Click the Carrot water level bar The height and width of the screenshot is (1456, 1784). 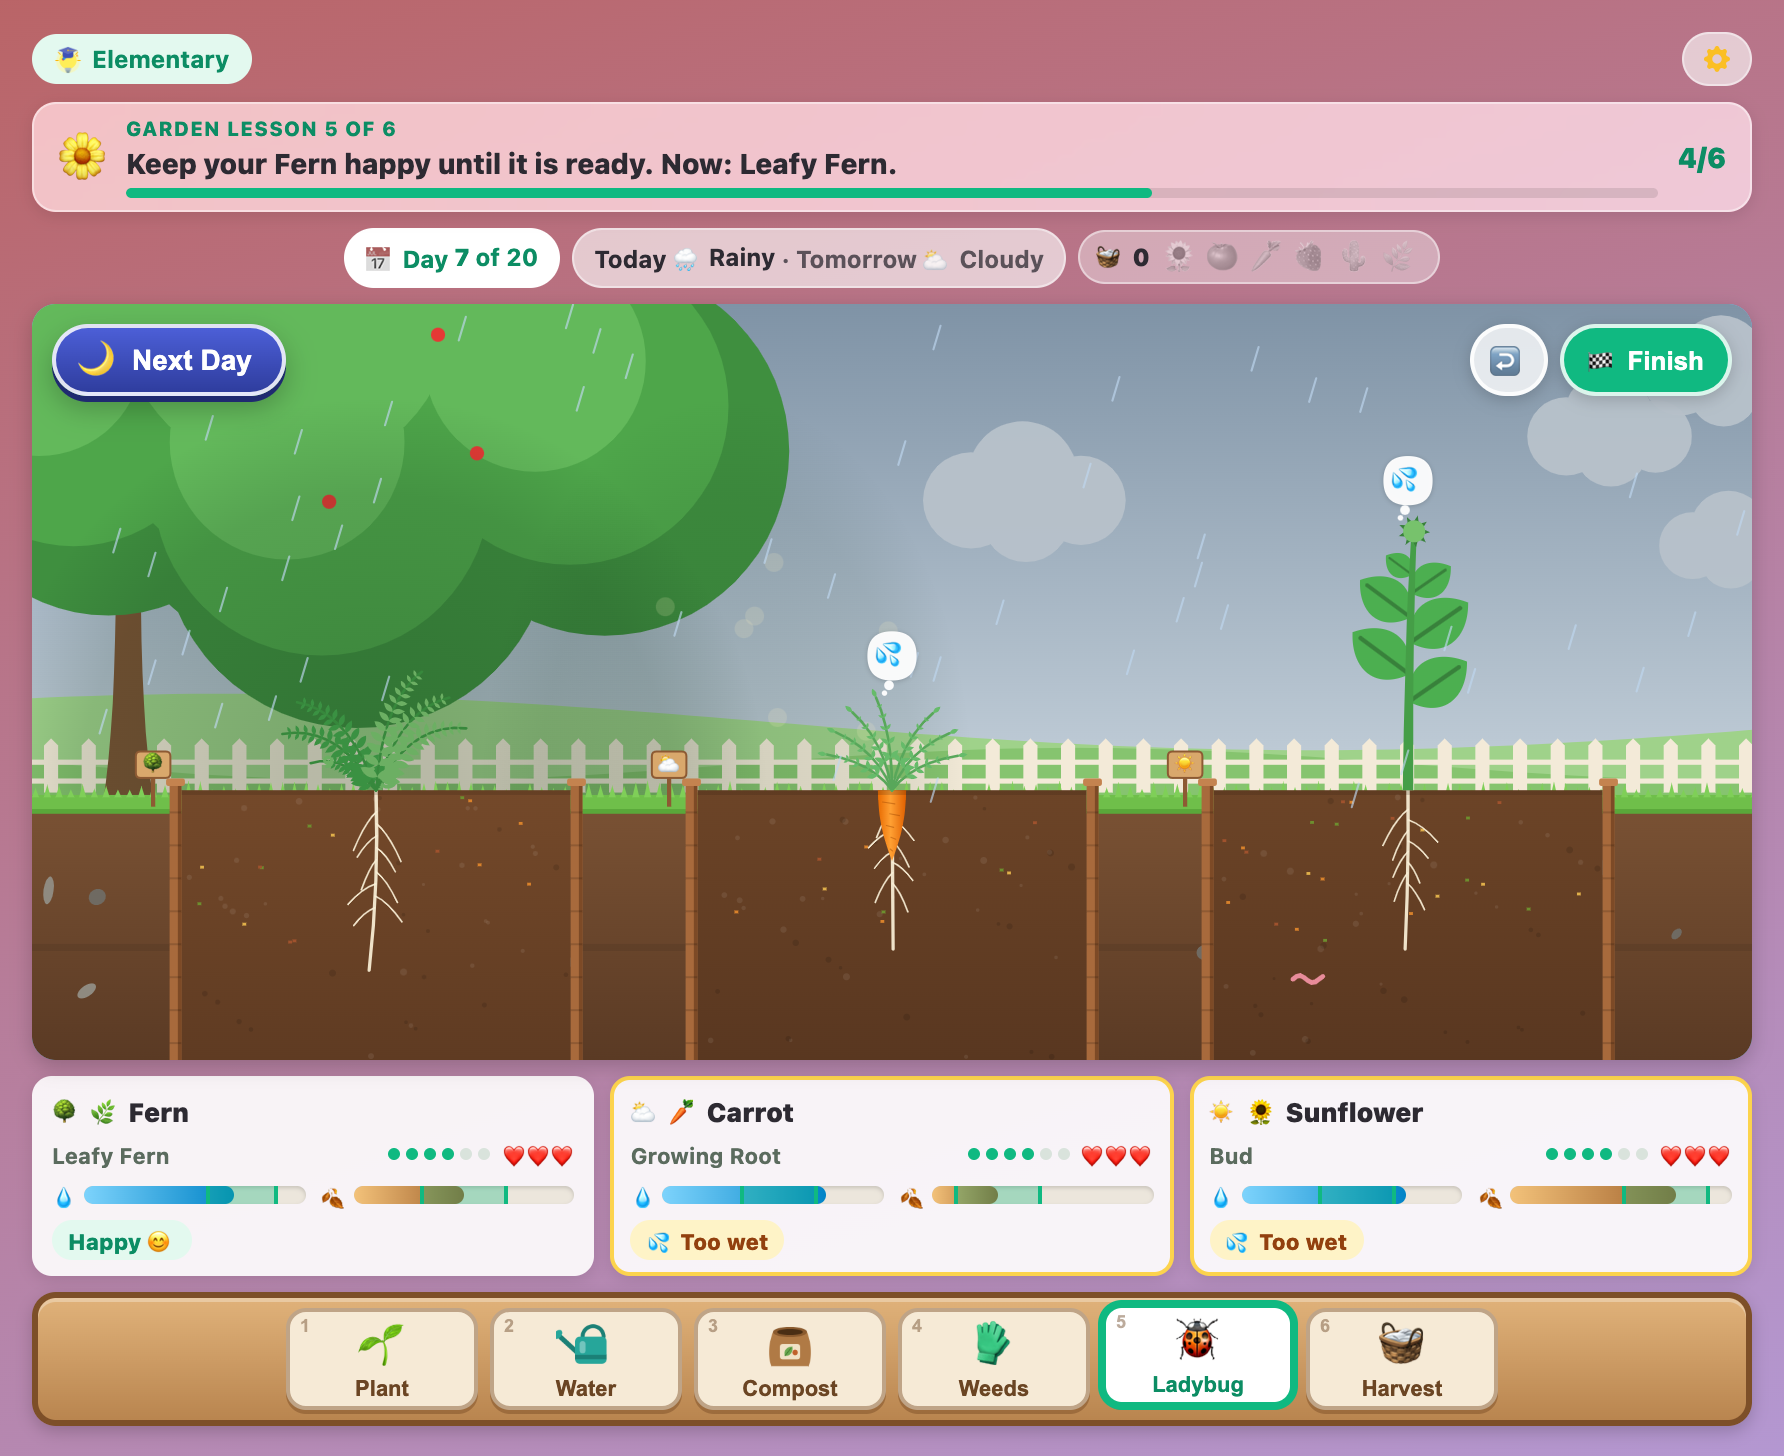[x=773, y=1195]
